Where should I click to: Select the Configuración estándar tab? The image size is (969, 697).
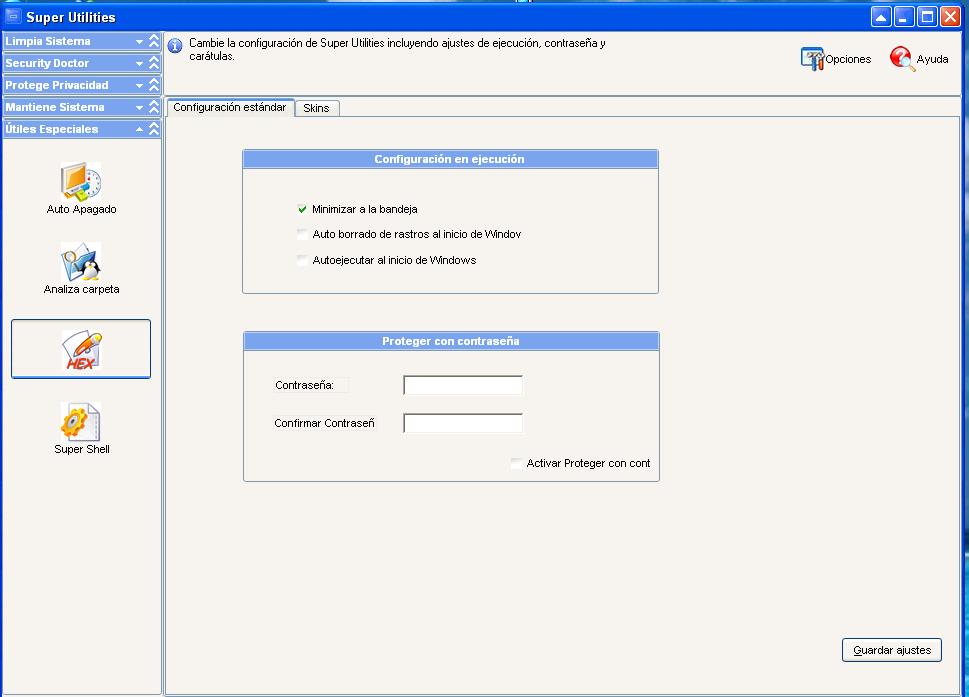[230, 107]
